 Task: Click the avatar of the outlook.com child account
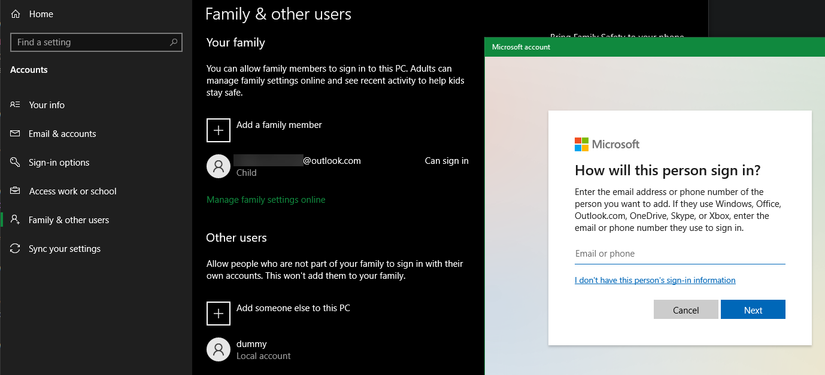pyautogui.click(x=218, y=166)
